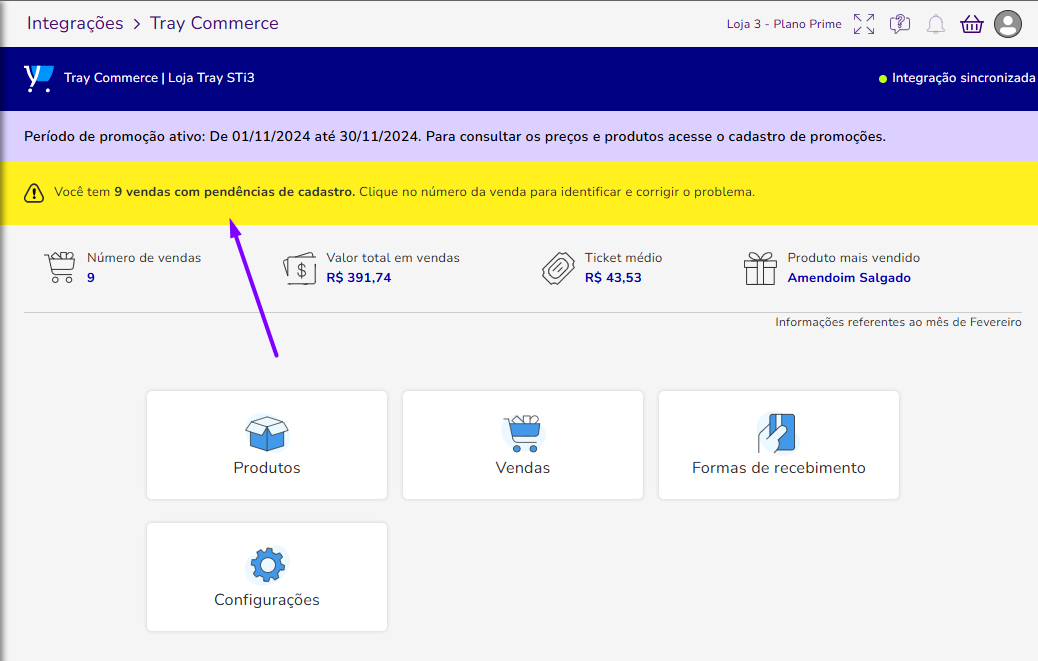Click the warning triangle icon in yellow banner

click(34, 193)
